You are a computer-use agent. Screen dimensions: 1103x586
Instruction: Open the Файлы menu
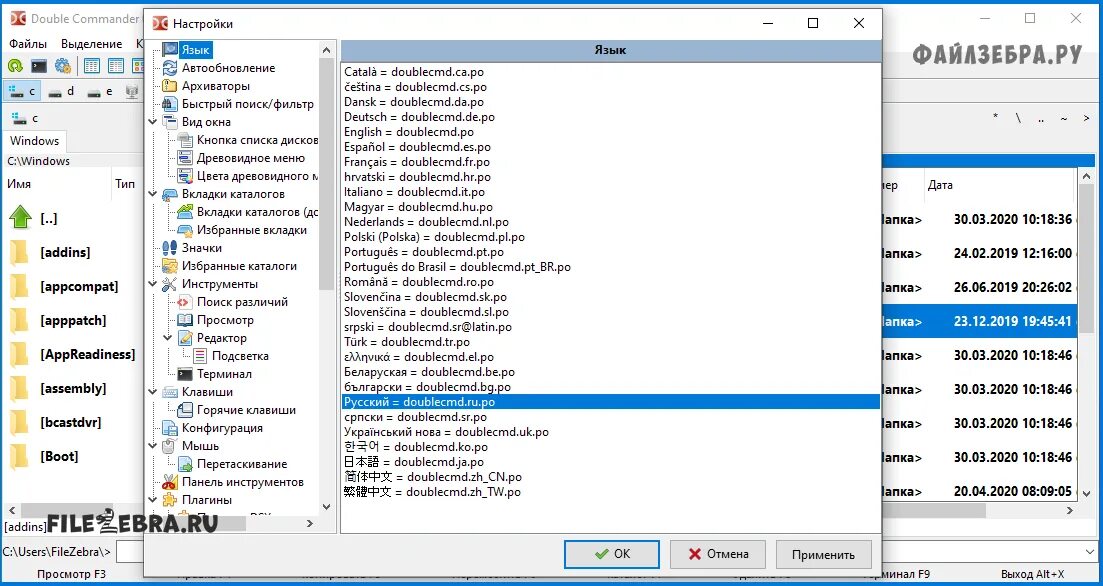pyautogui.click(x=28, y=44)
